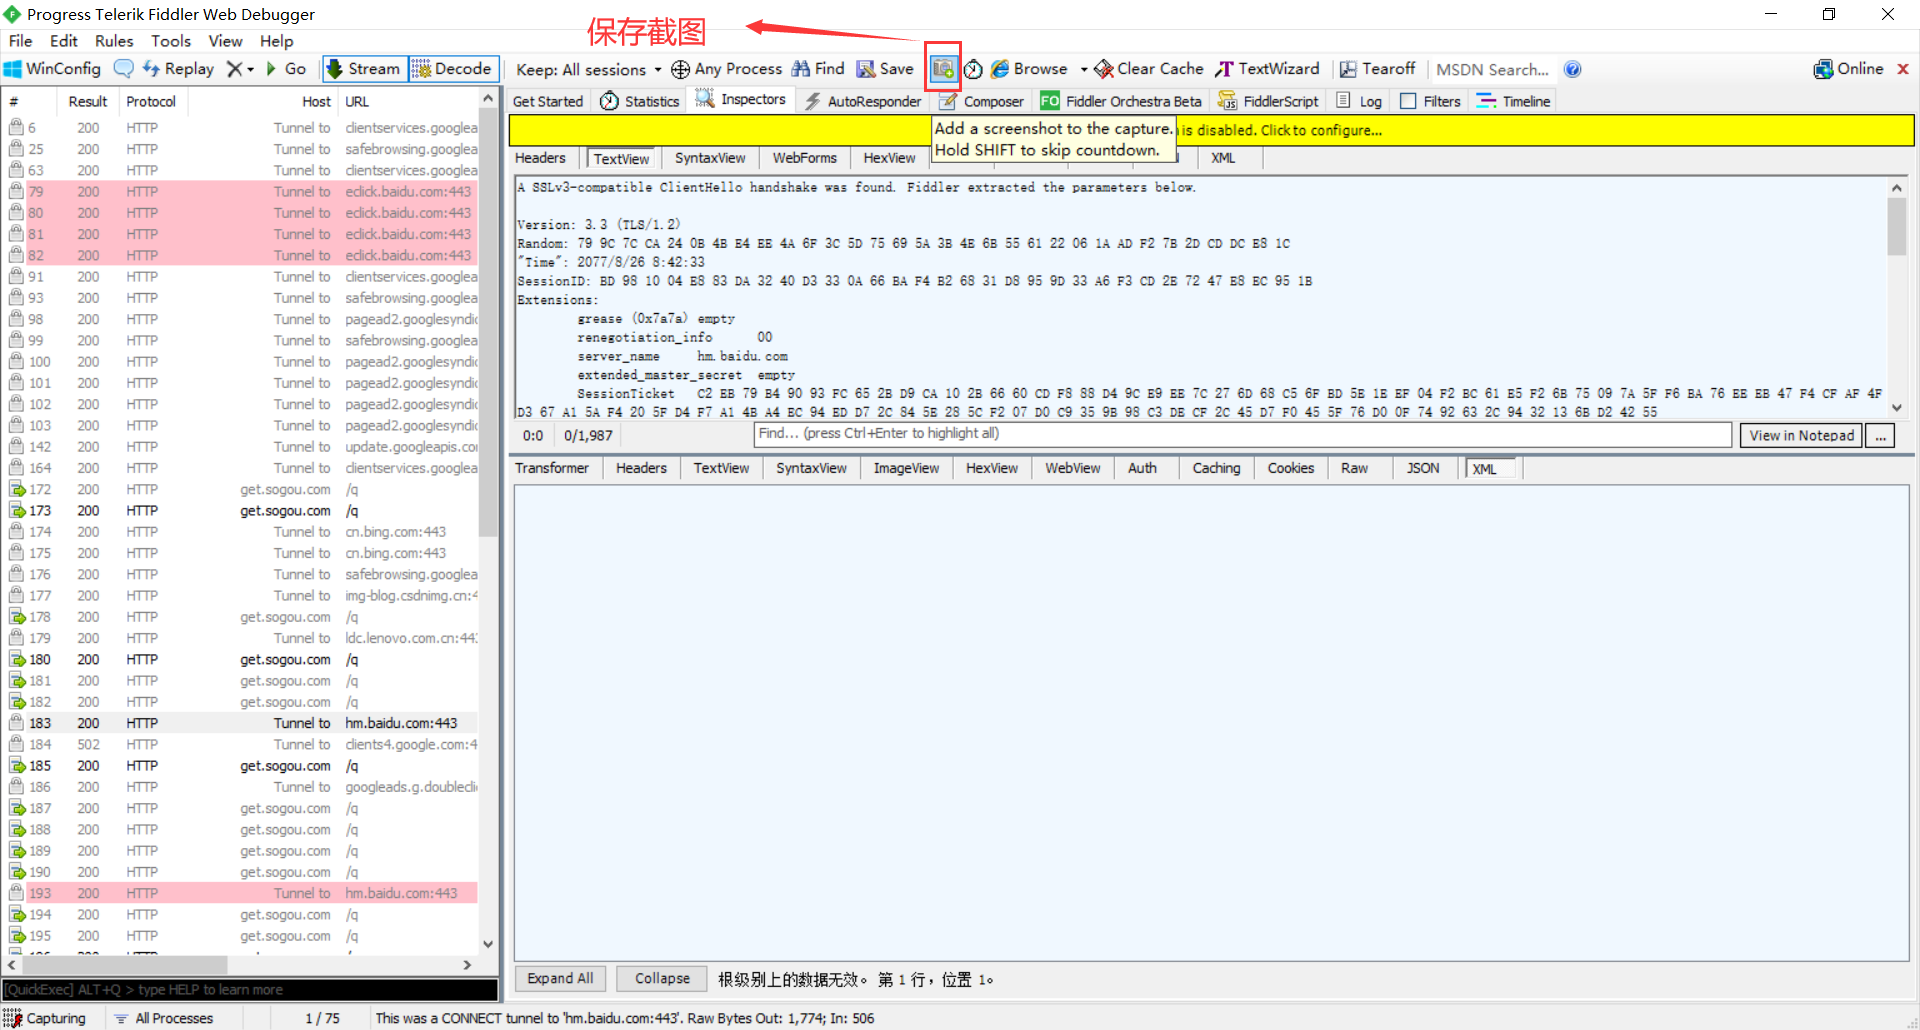Click the WinConfig toolbar icon
The image size is (1920, 1030).
pos(53,69)
